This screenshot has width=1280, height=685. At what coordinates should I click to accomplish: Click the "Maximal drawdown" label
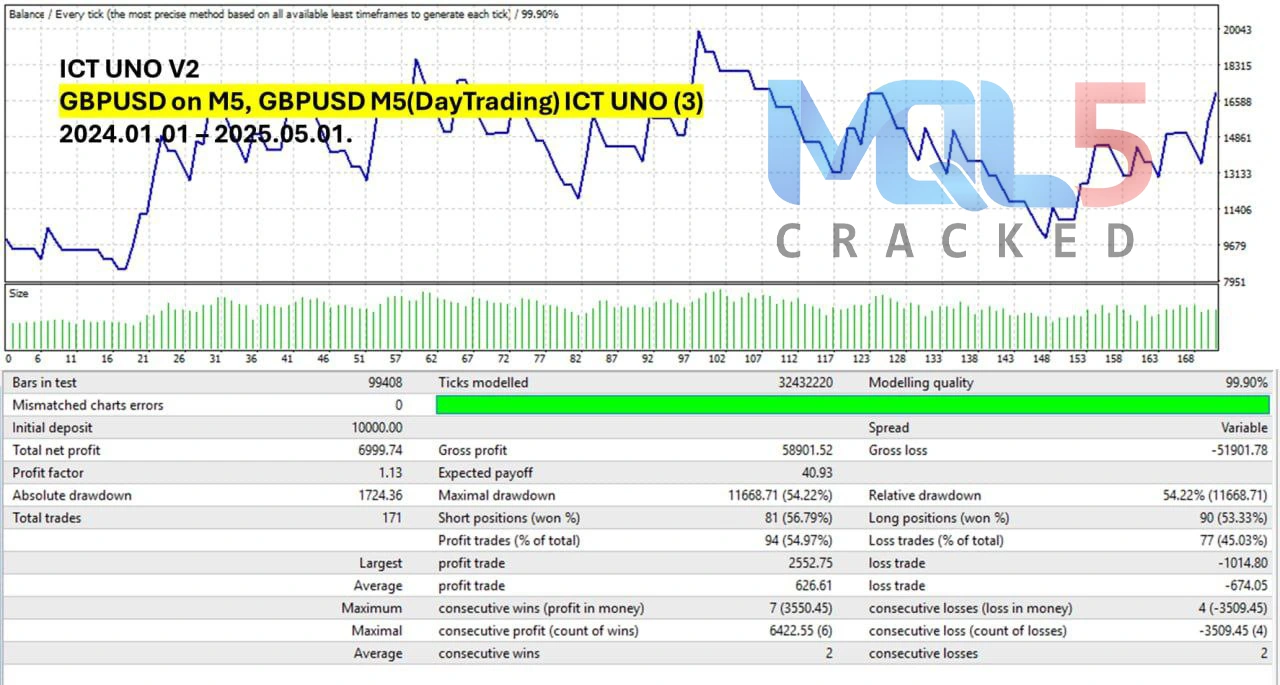click(x=496, y=495)
